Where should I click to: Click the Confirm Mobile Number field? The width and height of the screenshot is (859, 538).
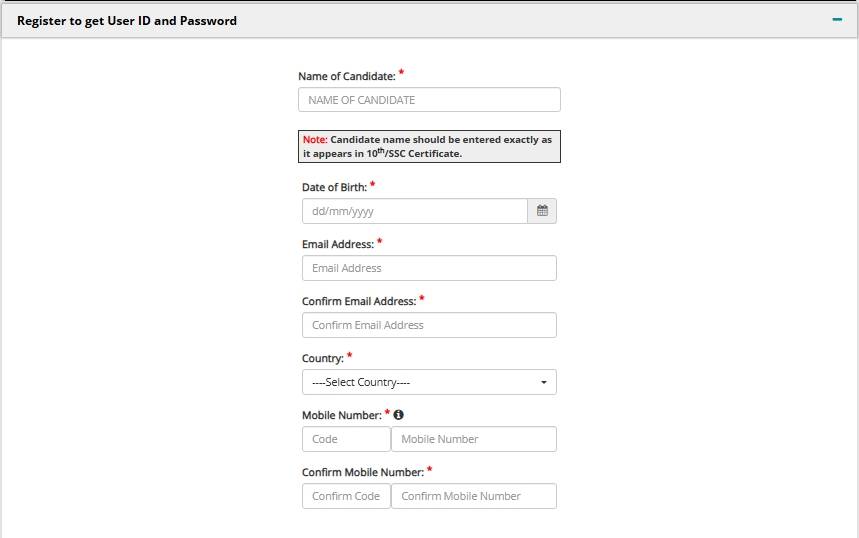pos(474,496)
